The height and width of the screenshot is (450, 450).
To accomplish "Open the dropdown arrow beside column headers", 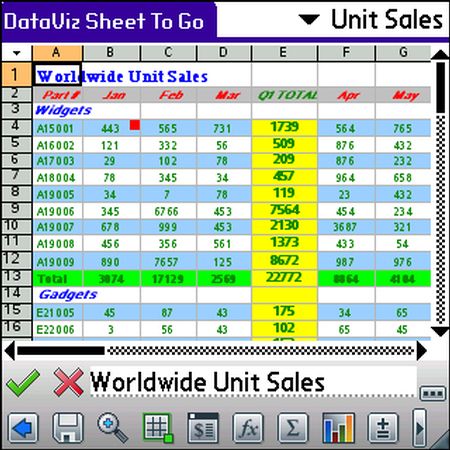I will (x=16, y=53).
